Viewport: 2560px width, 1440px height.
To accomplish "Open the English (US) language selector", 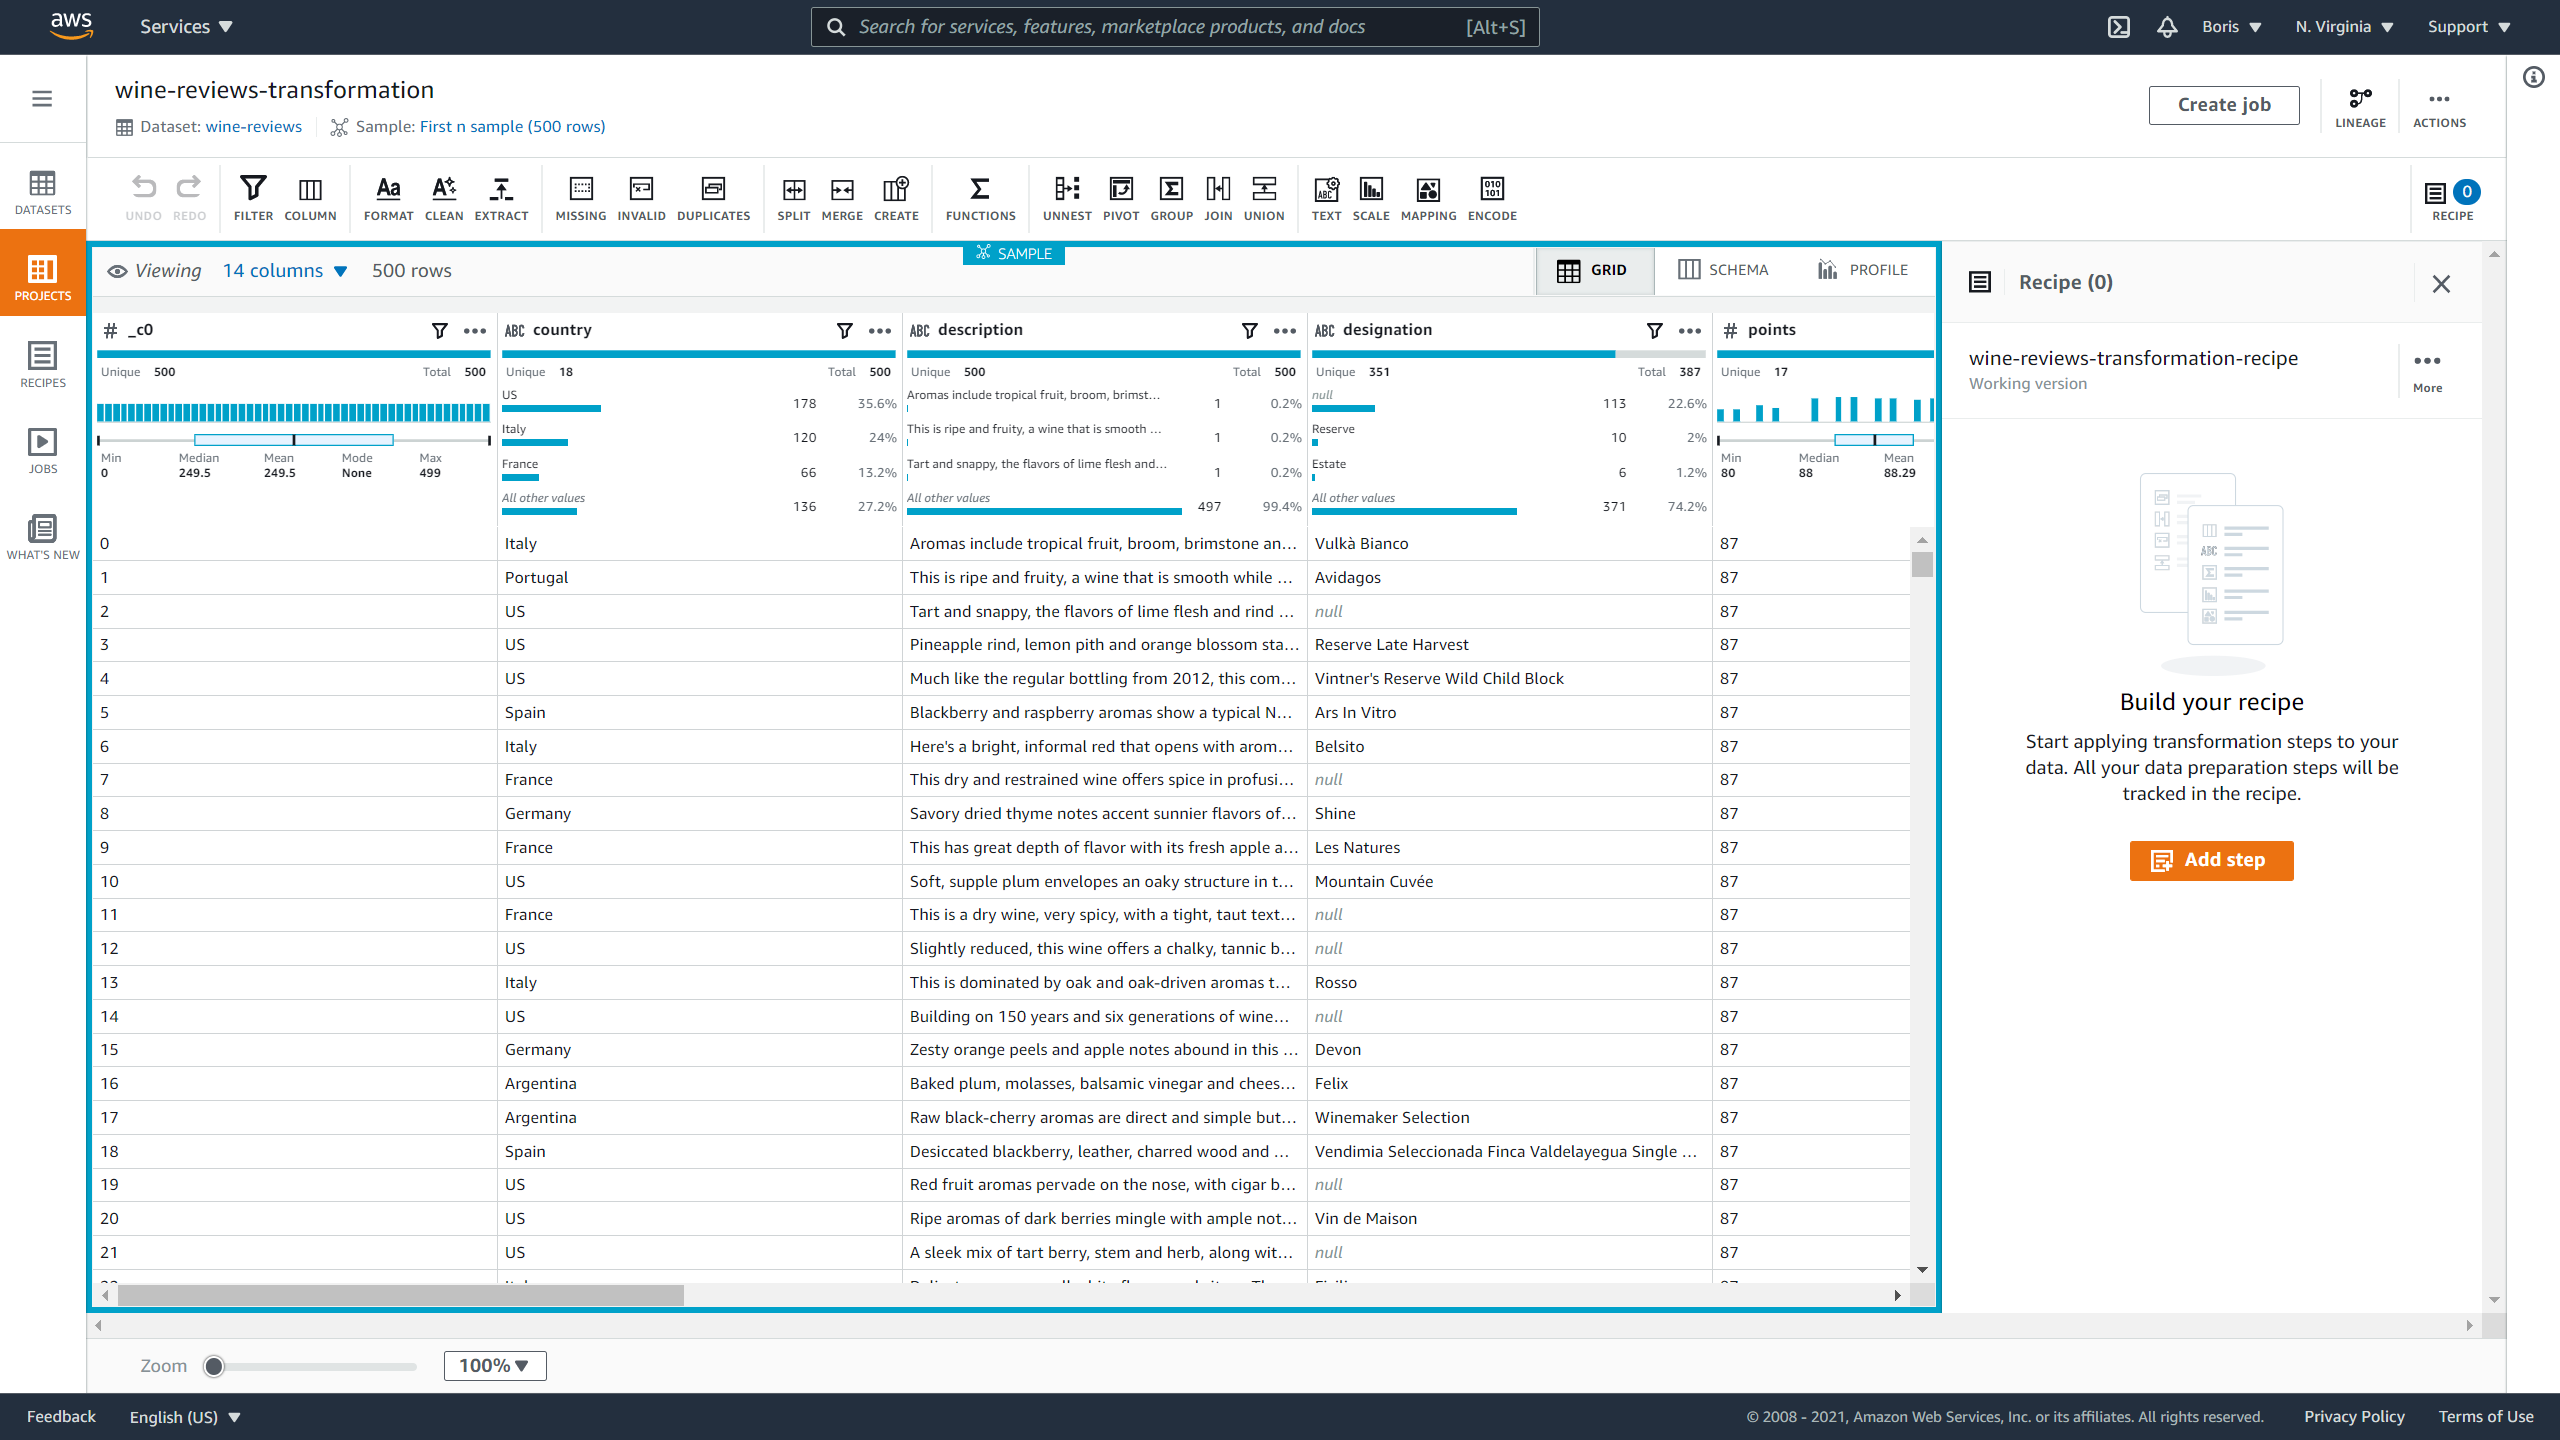I will (x=185, y=1417).
